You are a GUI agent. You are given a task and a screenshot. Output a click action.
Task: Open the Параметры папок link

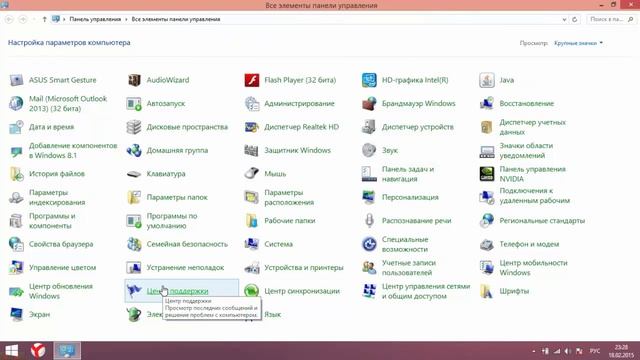pyautogui.click(x=177, y=197)
